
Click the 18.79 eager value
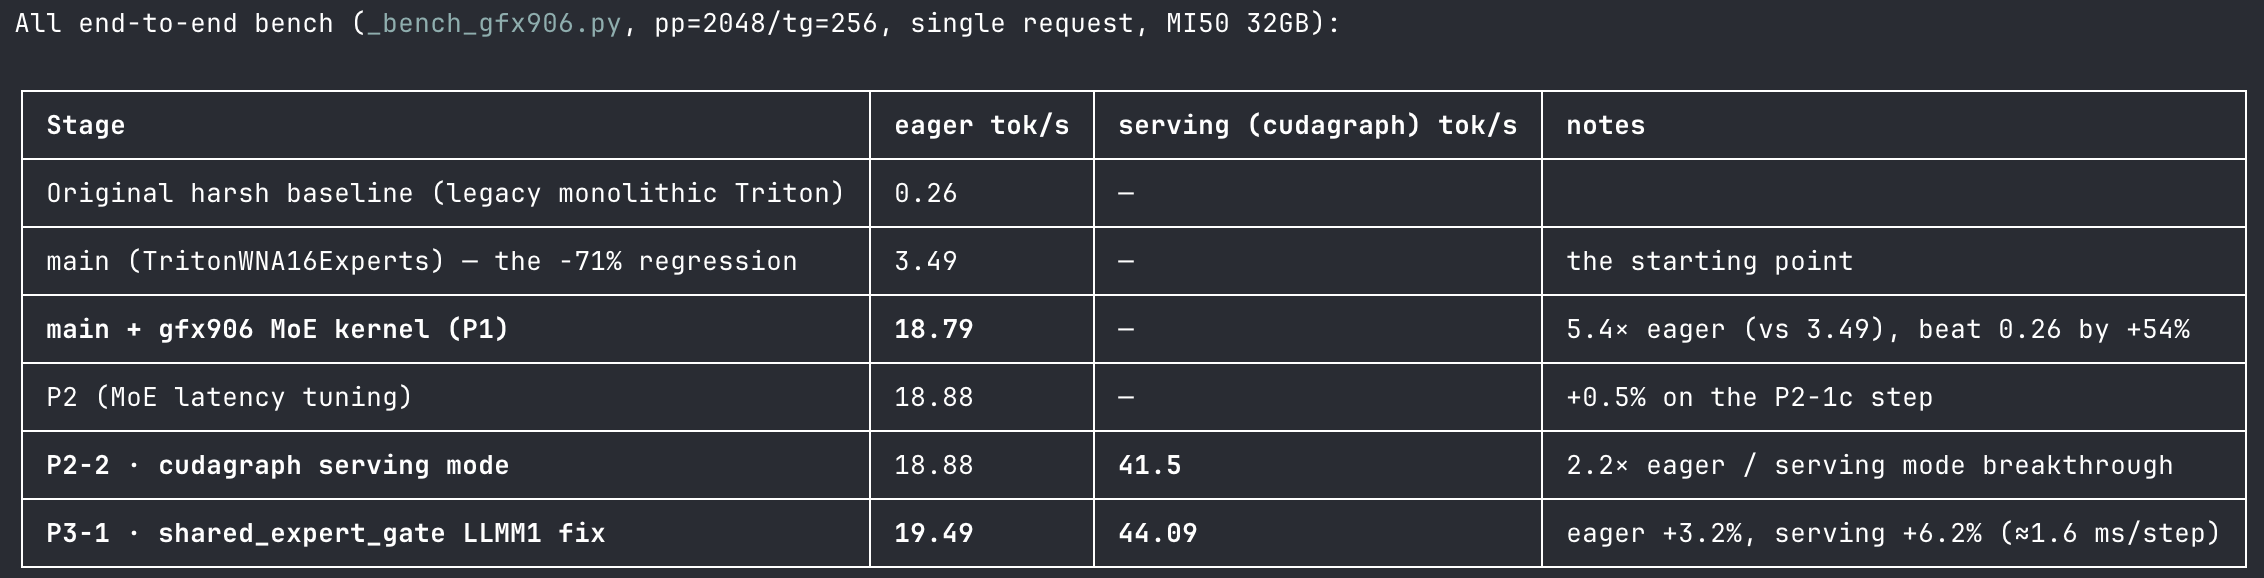click(x=933, y=329)
